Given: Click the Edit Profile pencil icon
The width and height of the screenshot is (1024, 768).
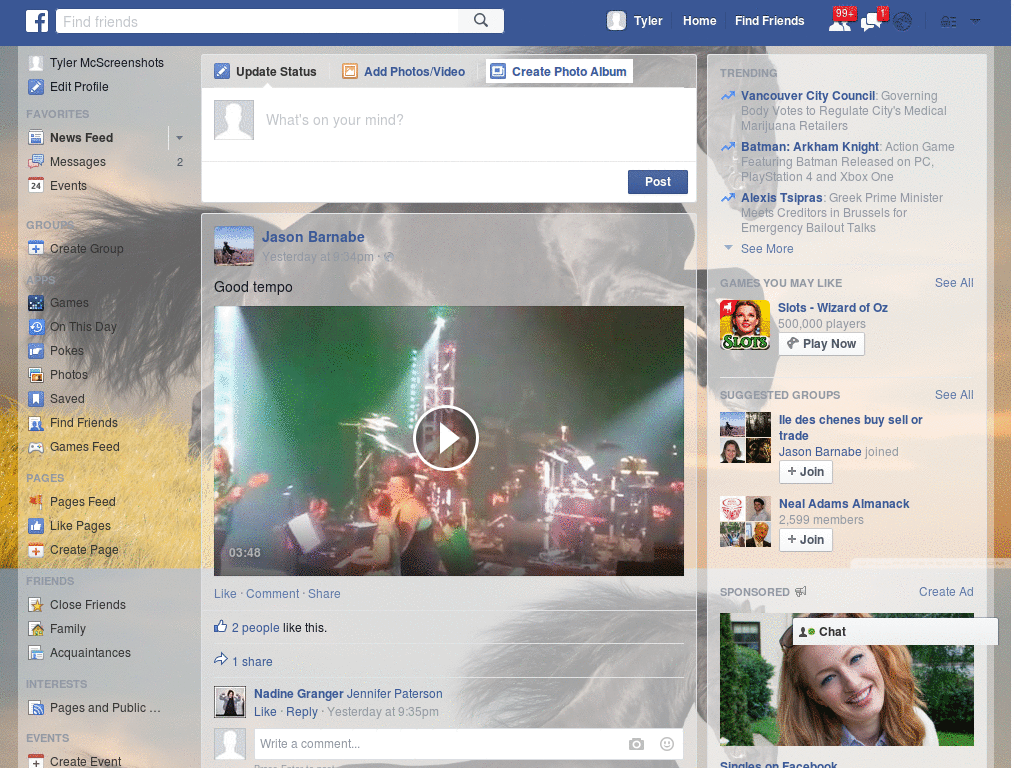Looking at the screenshot, I should coord(36,87).
